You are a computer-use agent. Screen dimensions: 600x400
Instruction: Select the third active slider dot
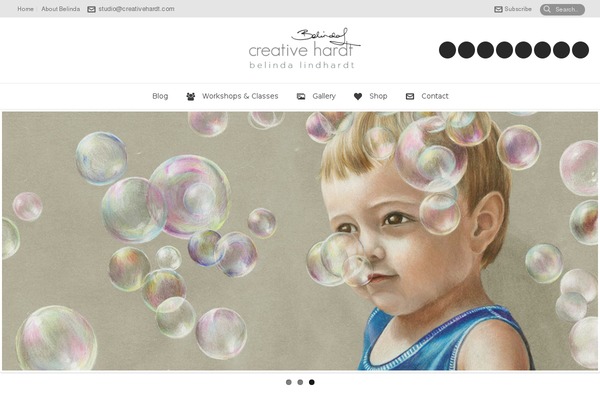[x=311, y=382]
